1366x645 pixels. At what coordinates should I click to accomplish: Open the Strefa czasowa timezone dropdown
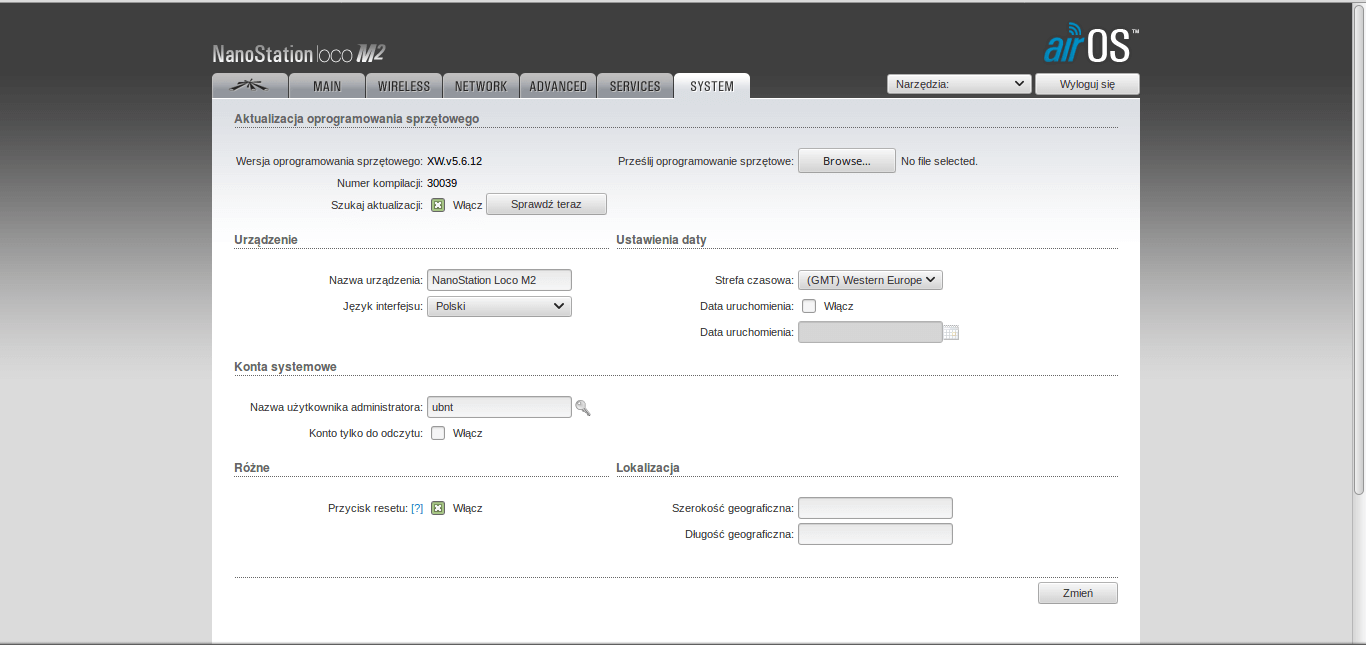coord(870,280)
